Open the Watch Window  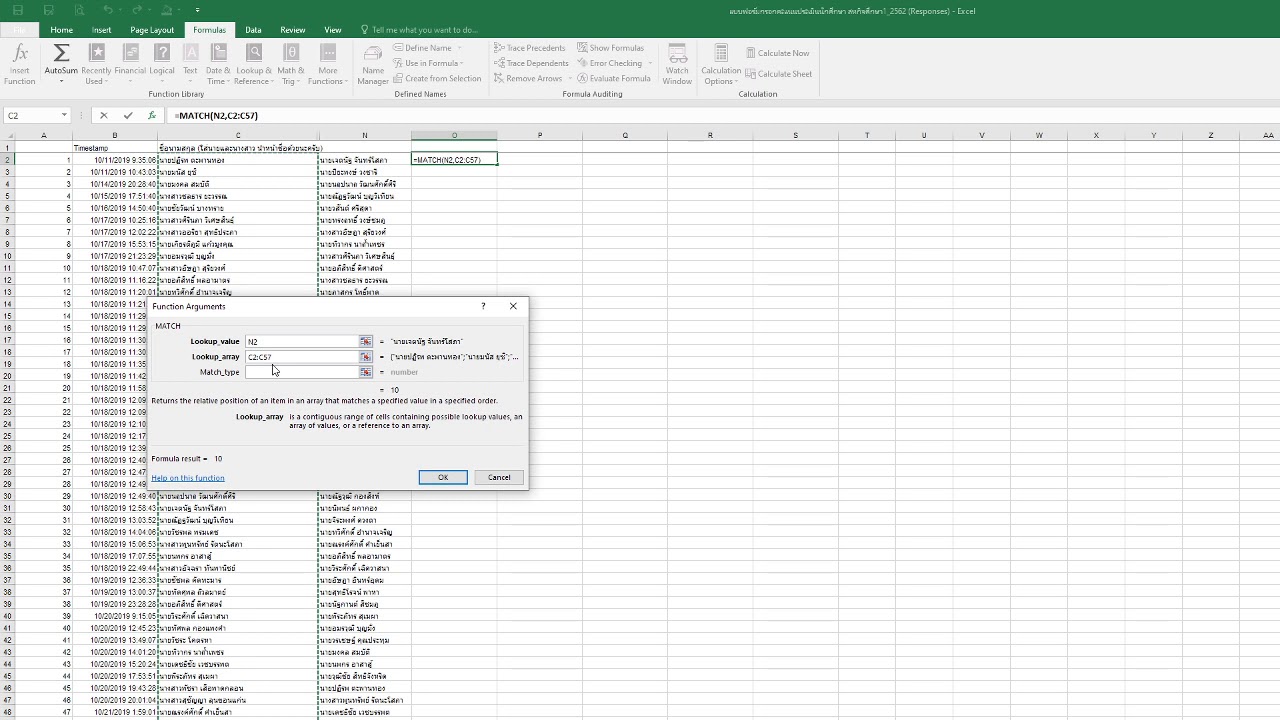677,65
